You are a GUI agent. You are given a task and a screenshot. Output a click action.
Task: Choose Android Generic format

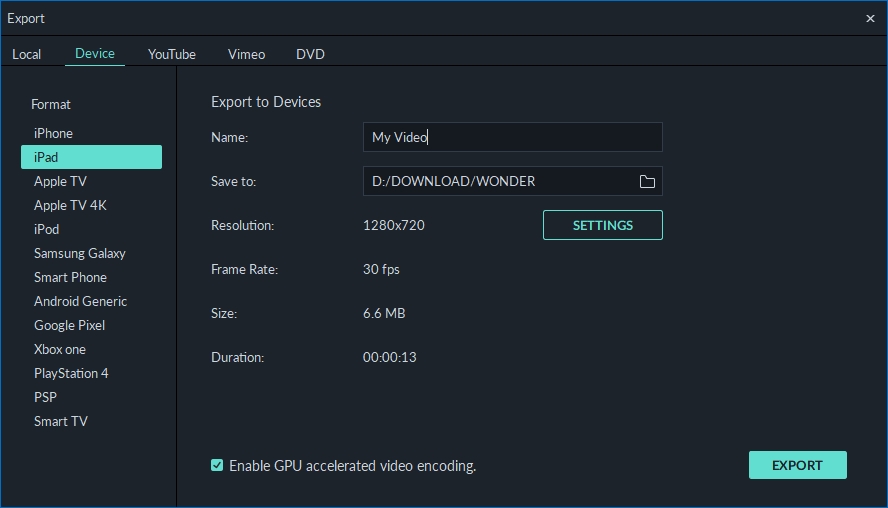click(80, 301)
